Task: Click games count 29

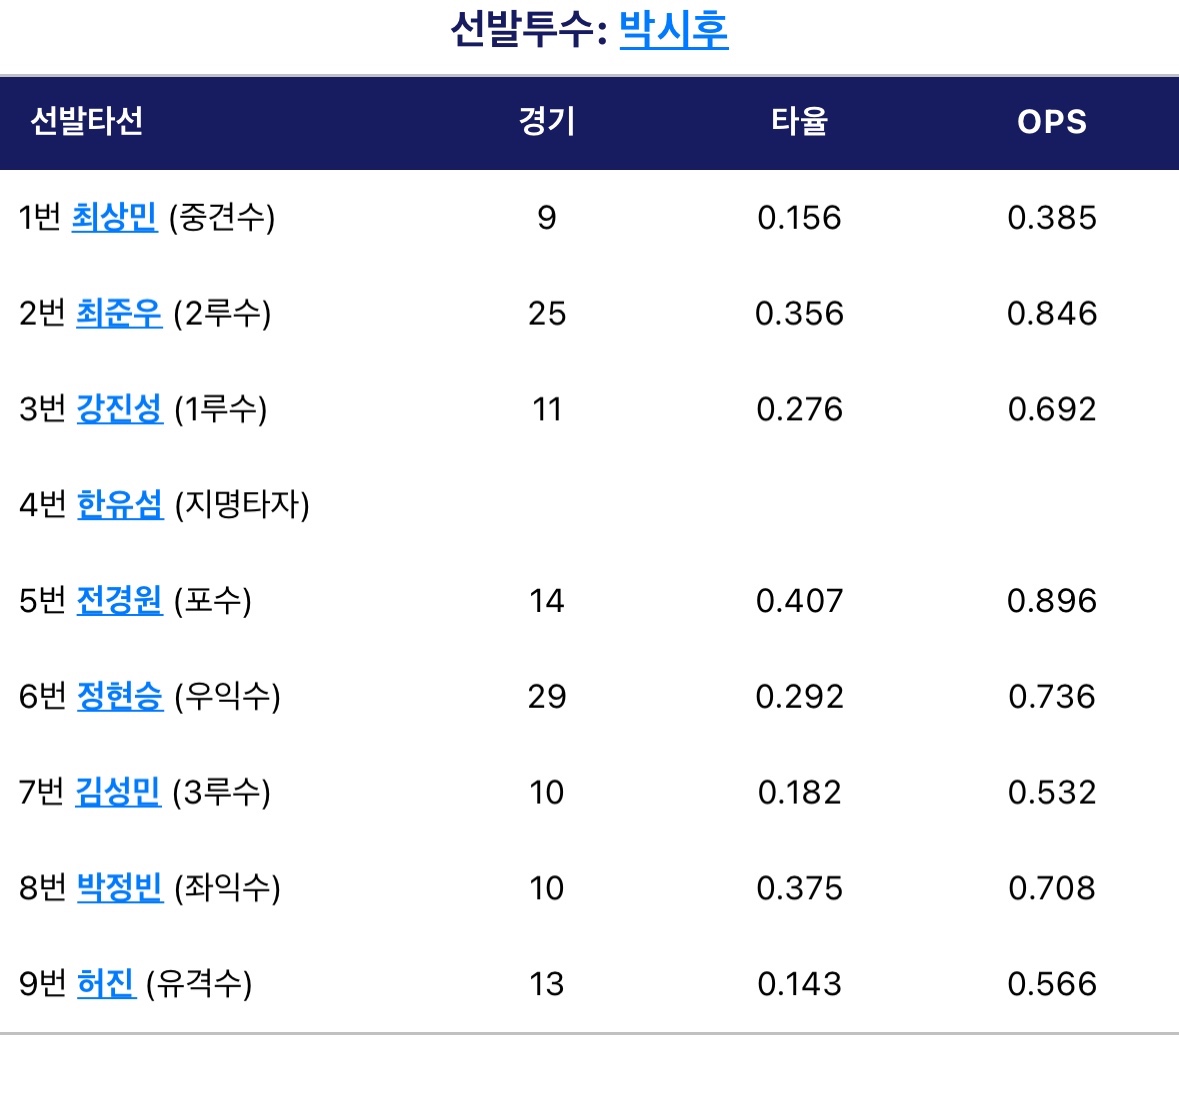Action: [x=546, y=696]
